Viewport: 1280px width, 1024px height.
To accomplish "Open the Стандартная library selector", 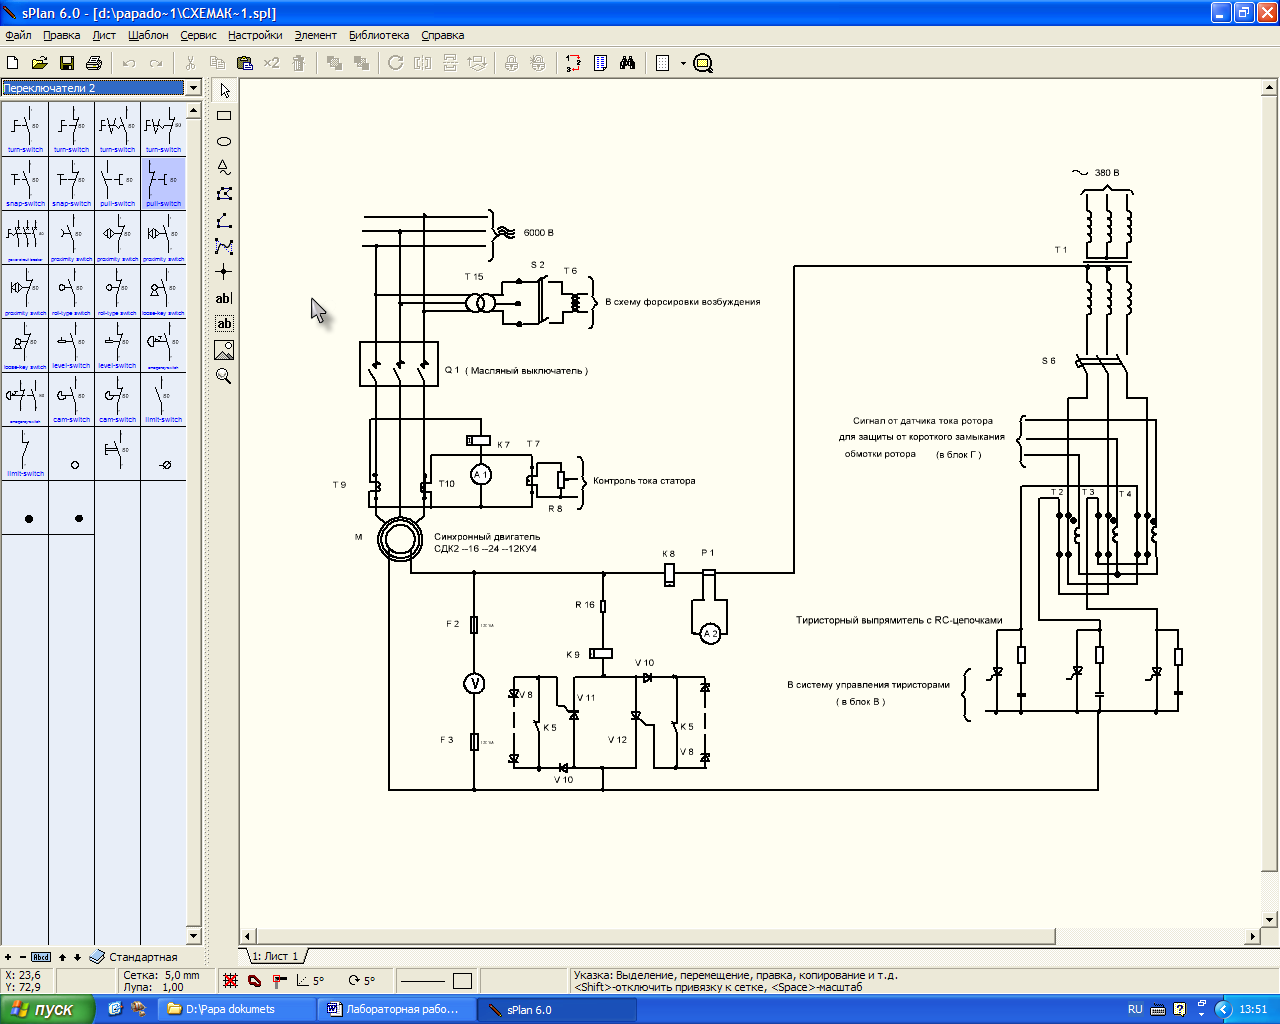I will pyautogui.click(x=133, y=957).
